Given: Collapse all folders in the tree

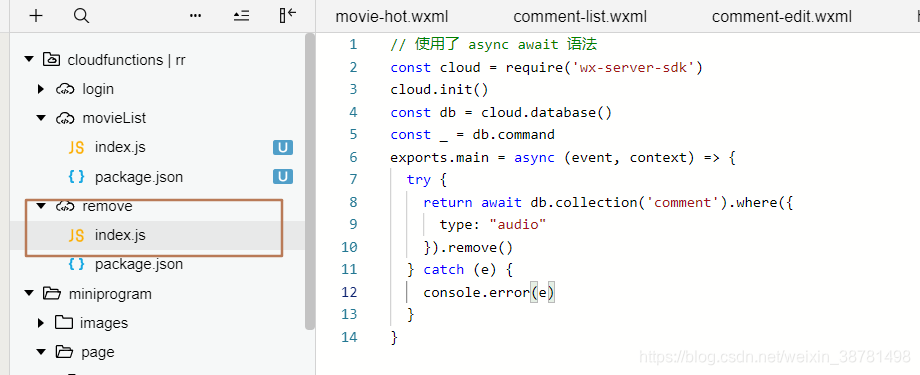Looking at the screenshot, I should click(x=241, y=16).
